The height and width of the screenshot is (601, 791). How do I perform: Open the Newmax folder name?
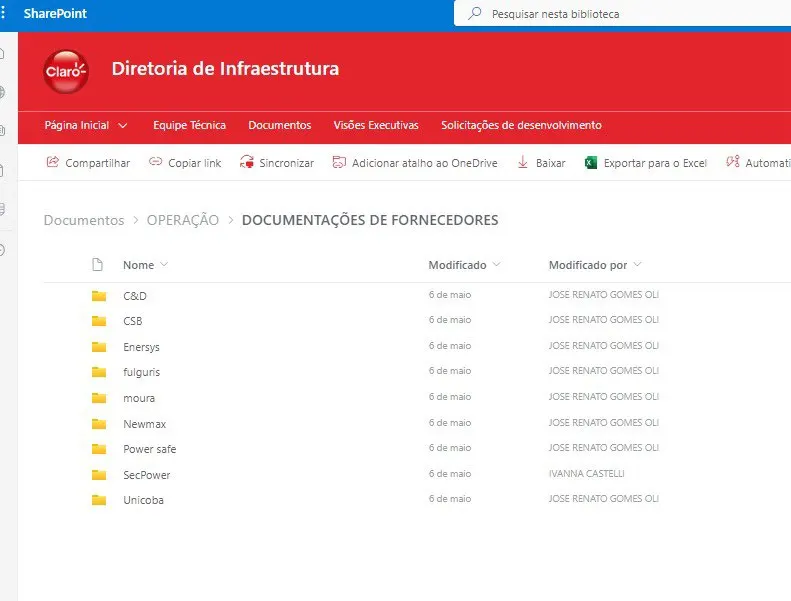click(144, 424)
